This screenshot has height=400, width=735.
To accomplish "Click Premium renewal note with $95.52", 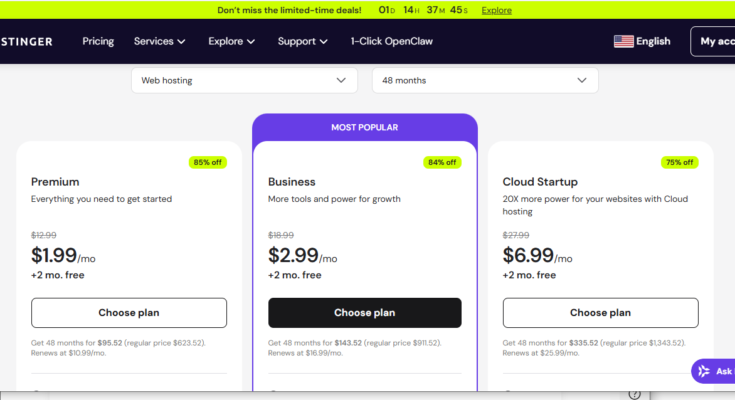I will coord(118,348).
